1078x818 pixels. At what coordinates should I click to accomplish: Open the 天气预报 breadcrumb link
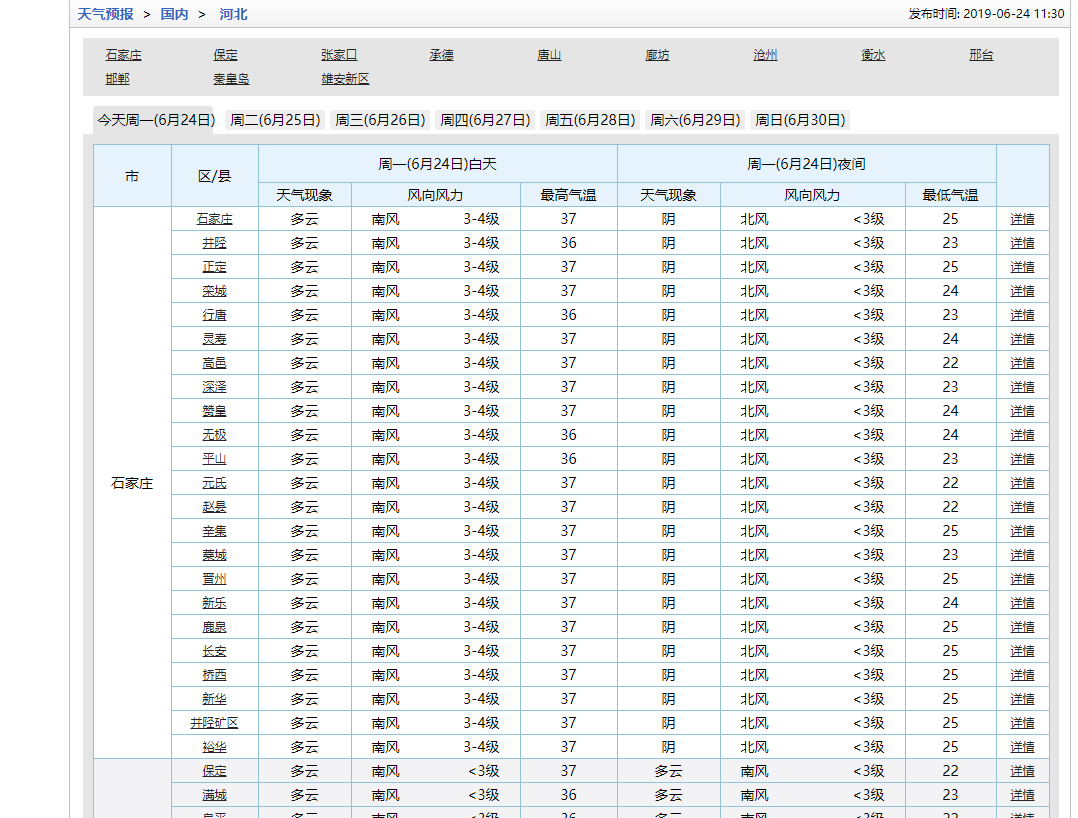(x=105, y=14)
